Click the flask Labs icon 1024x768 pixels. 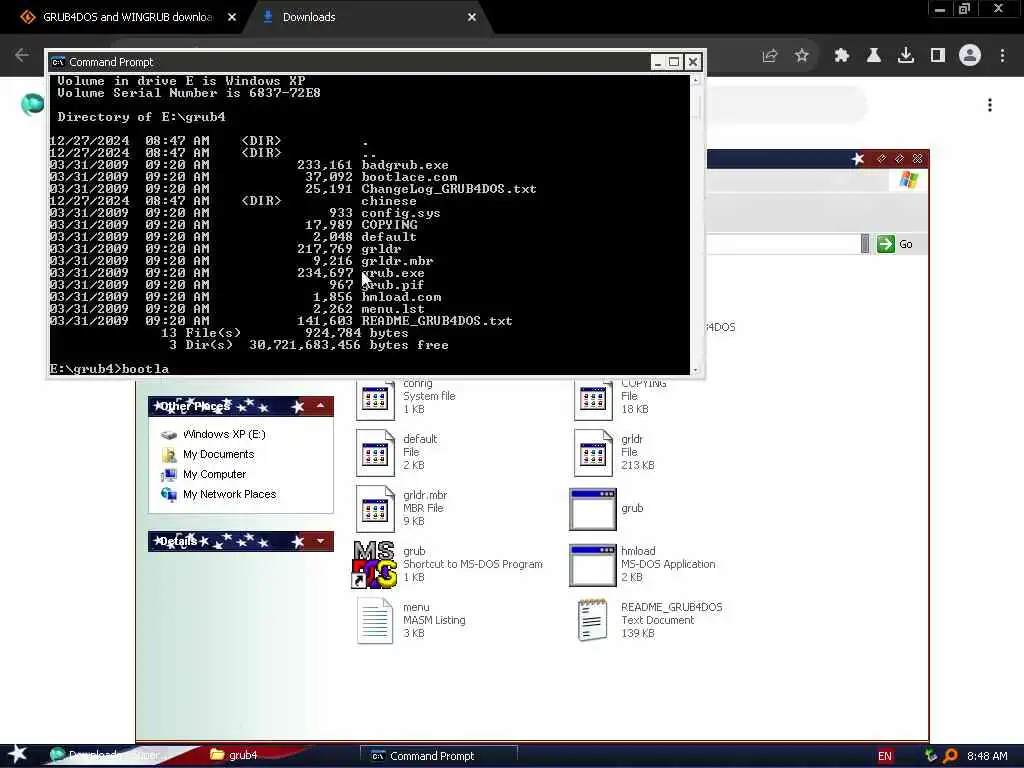pos(873,56)
